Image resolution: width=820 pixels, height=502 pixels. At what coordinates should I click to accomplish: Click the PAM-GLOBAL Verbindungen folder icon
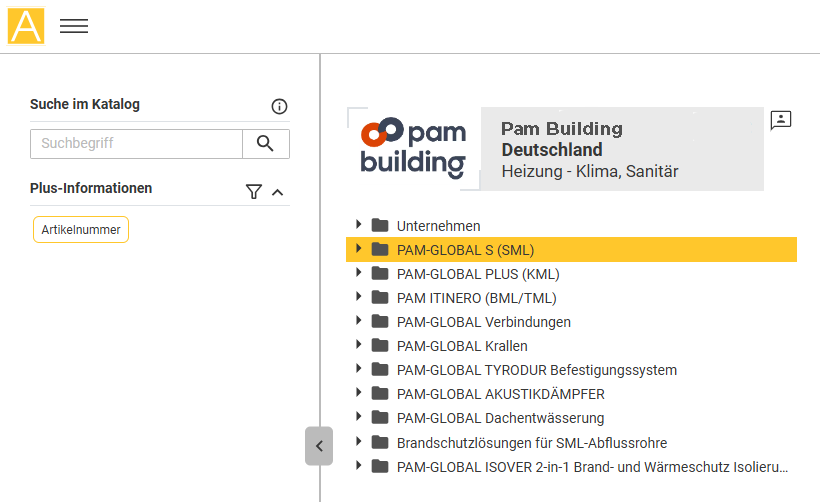380,322
